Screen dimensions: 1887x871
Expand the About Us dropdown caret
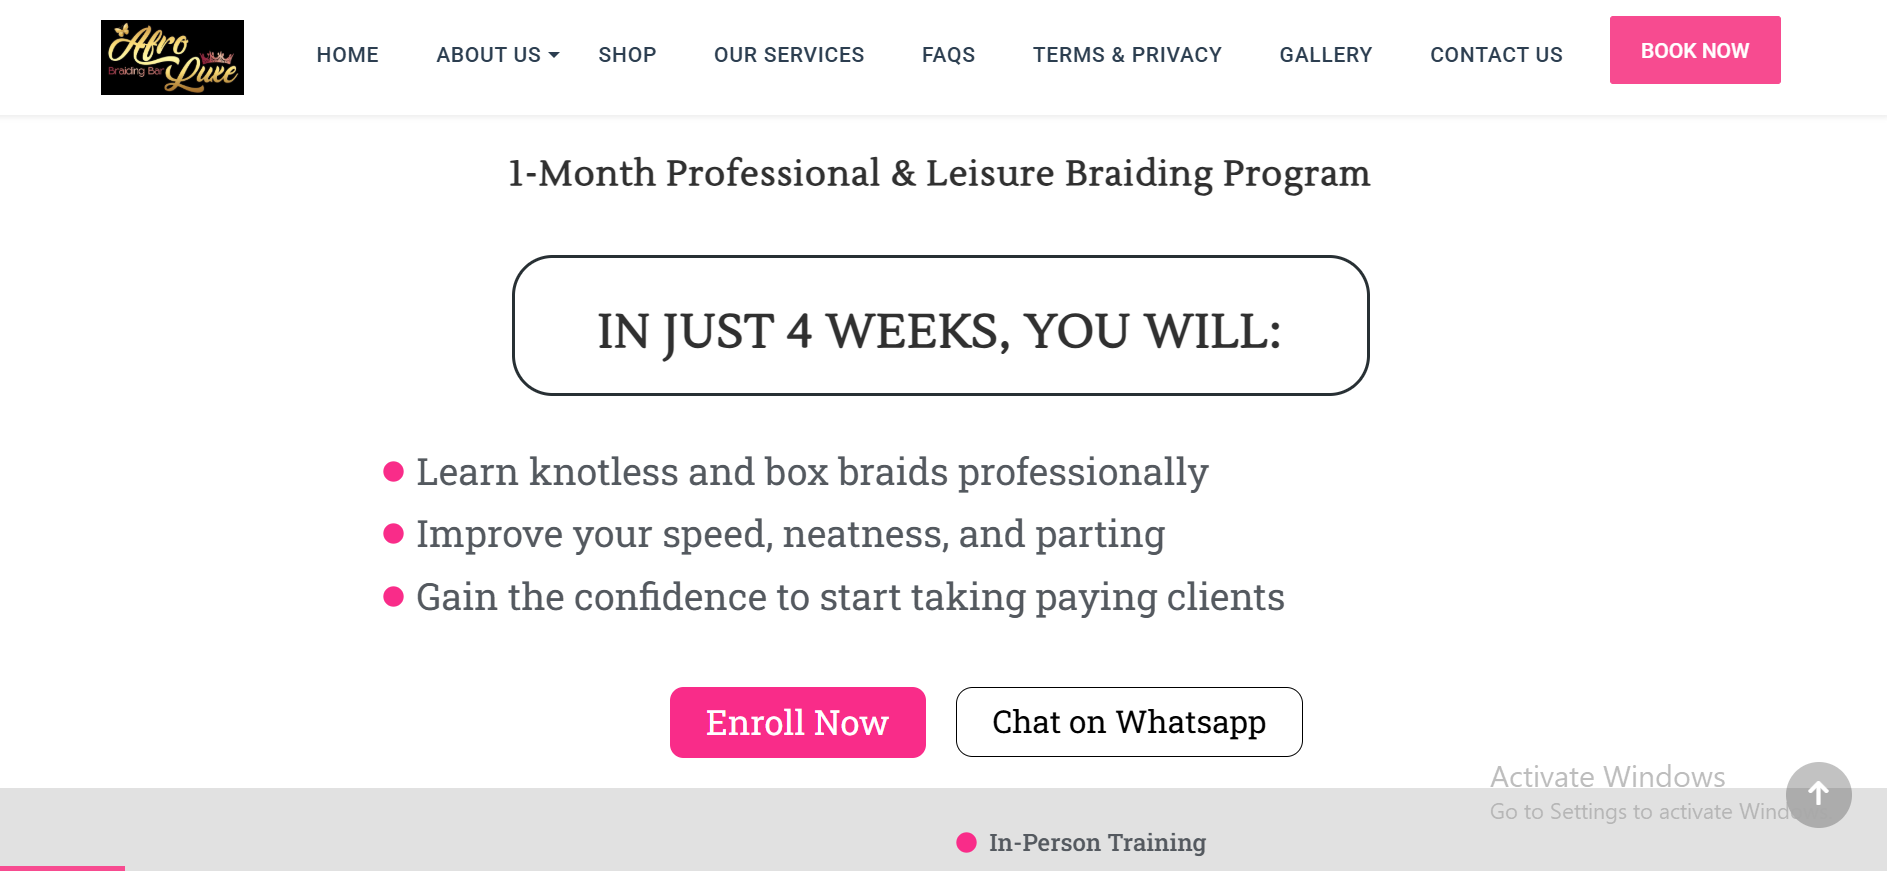pyautogui.click(x=554, y=55)
